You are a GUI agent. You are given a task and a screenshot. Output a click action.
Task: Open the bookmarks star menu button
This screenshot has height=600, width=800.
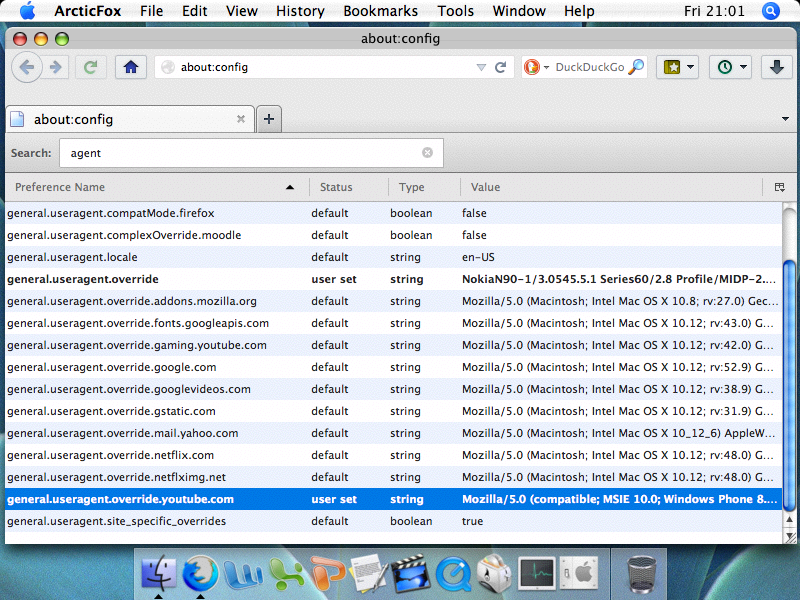click(672, 67)
